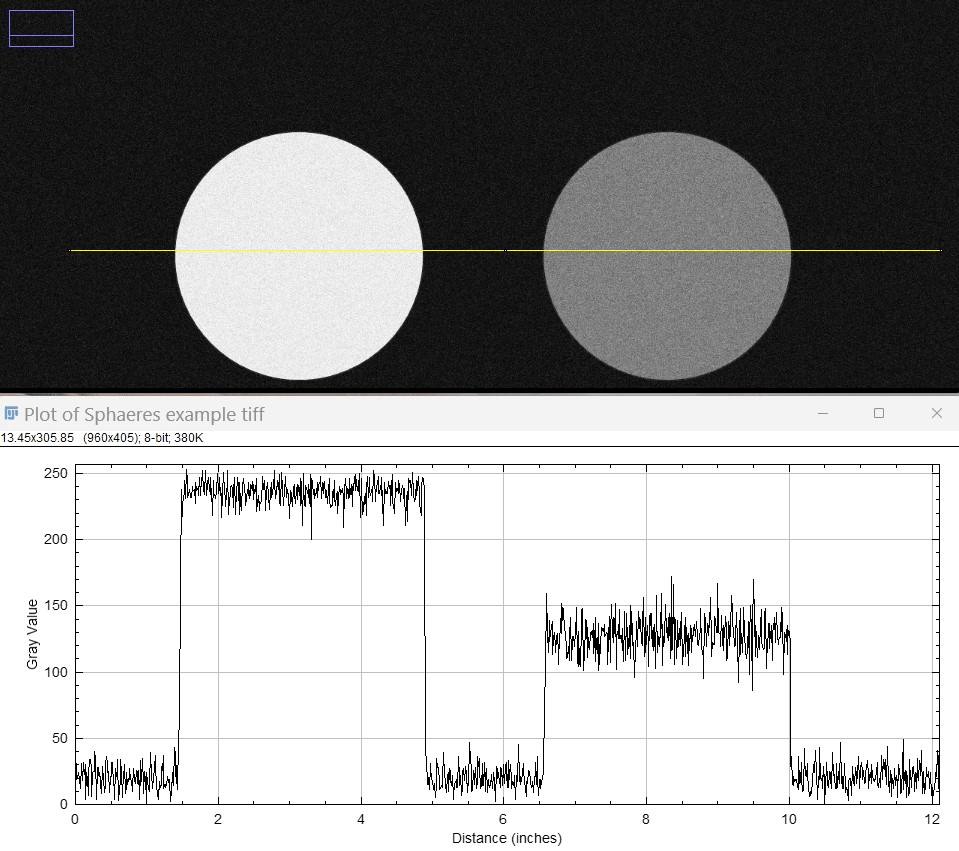Click the x-axis tick label 4
The image size is (959, 851).
pyautogui.click(x=361, y=819)
